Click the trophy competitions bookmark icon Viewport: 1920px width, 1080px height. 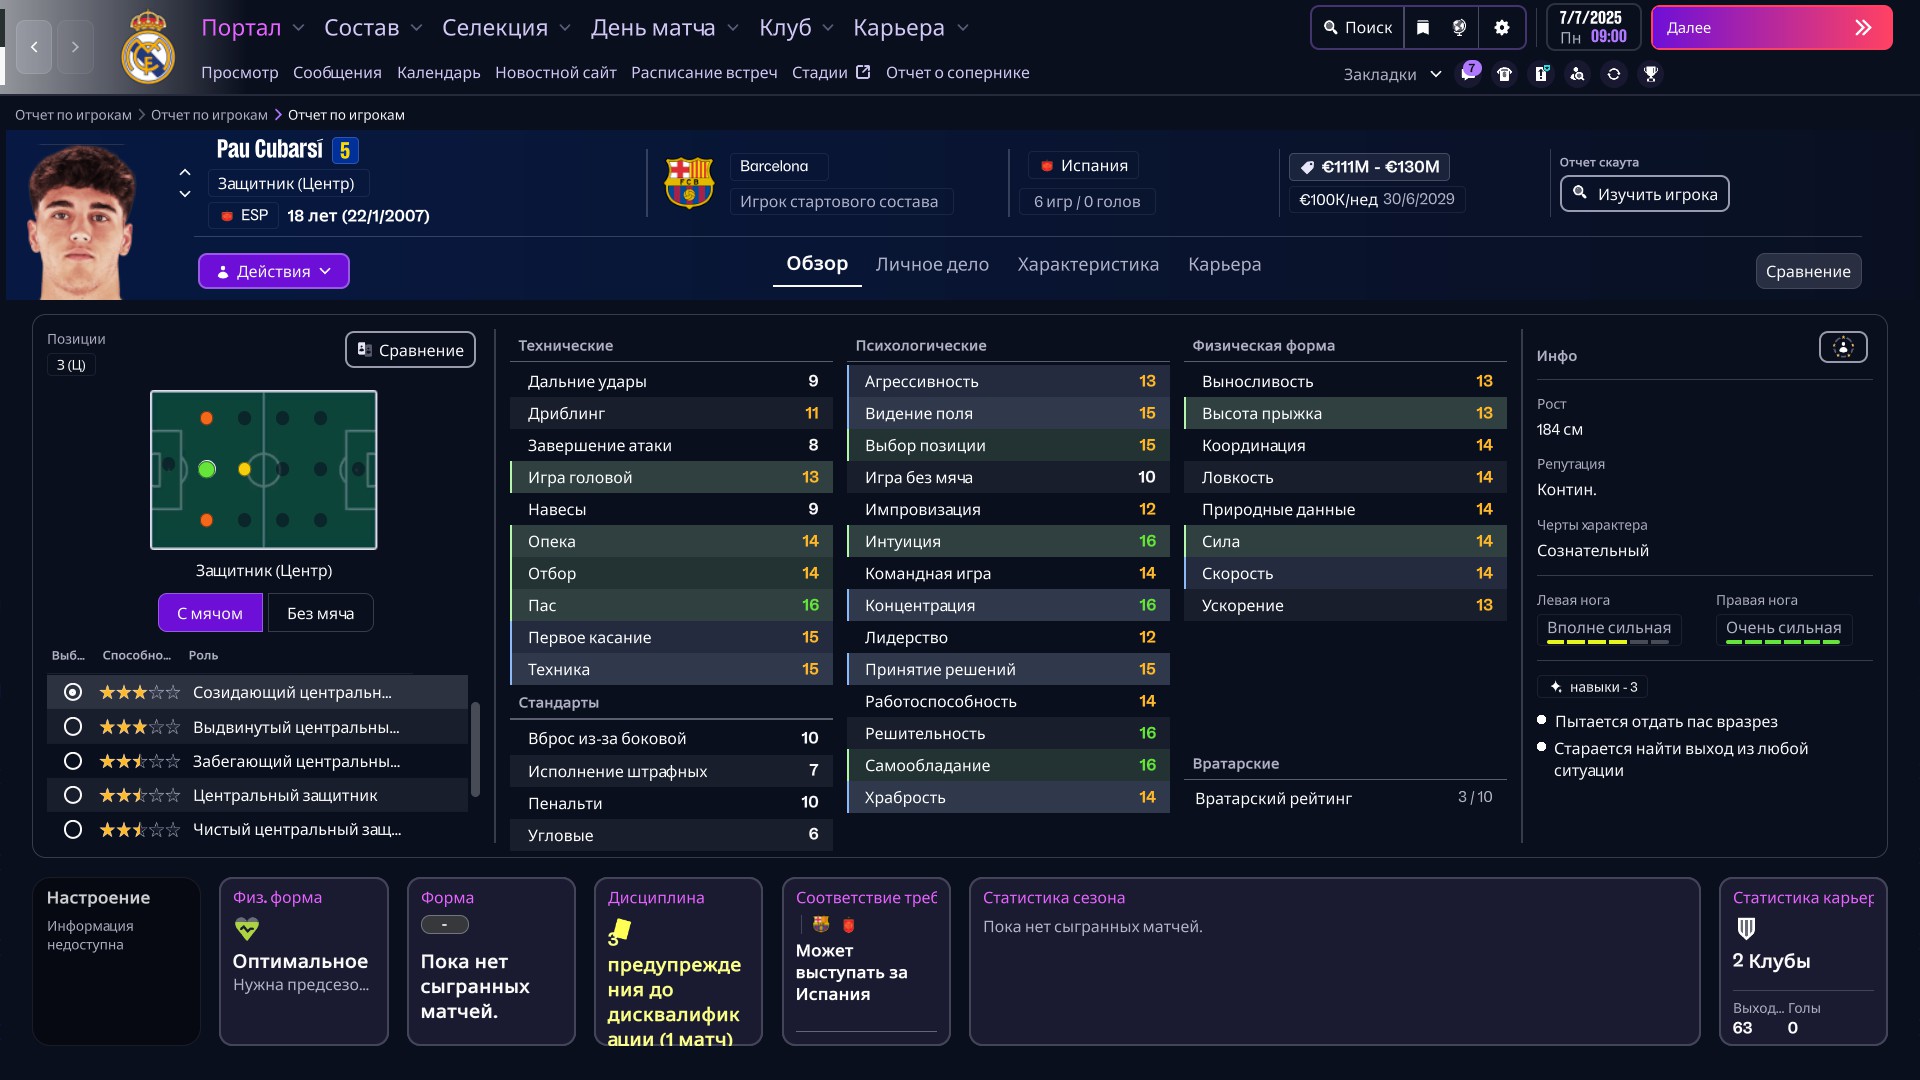coord(1650,74)
